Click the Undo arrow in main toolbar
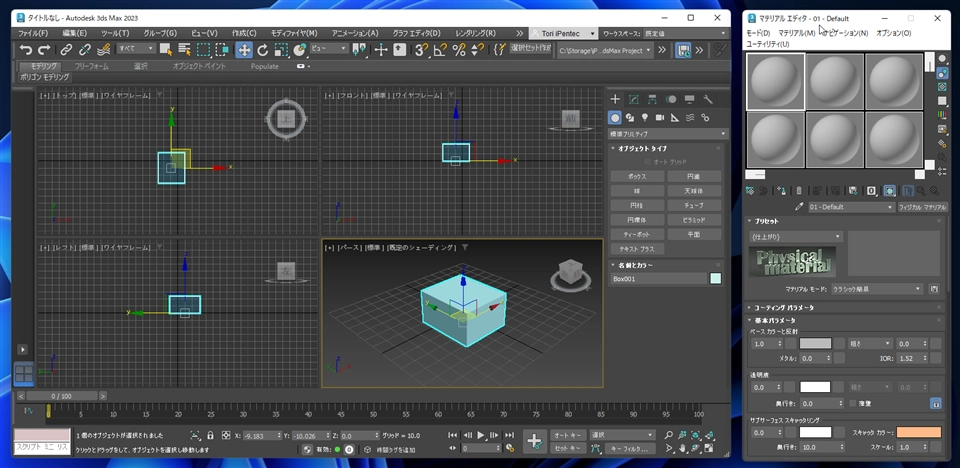Viewport: 960px width, 468px height. coord(26,50)
